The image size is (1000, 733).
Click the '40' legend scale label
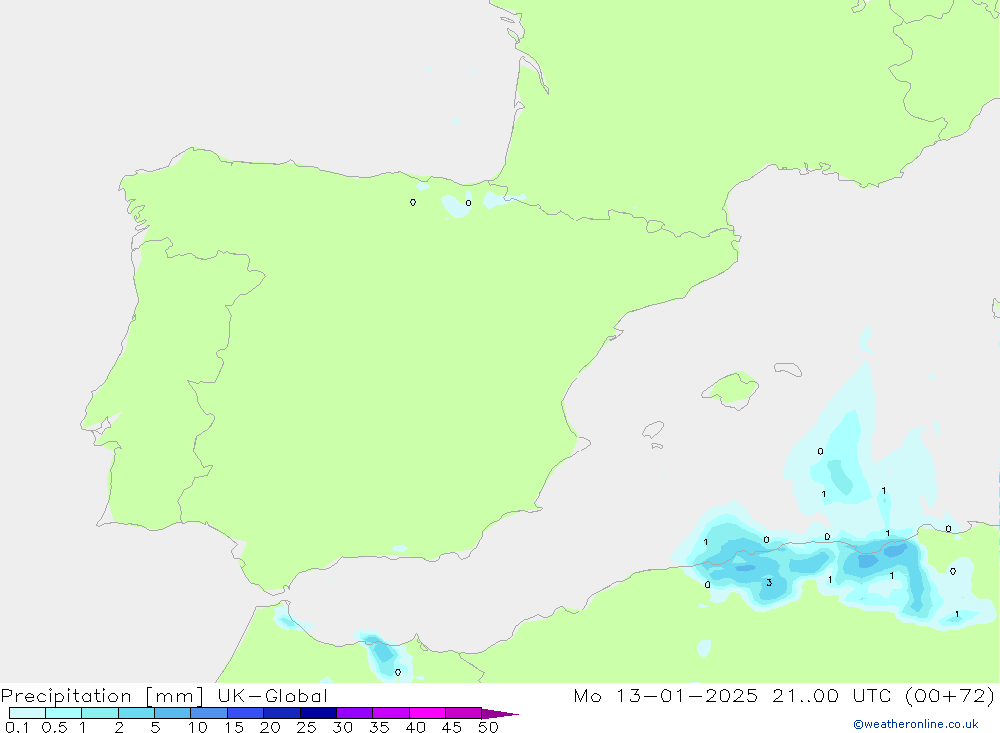click(x=416, y=727)
